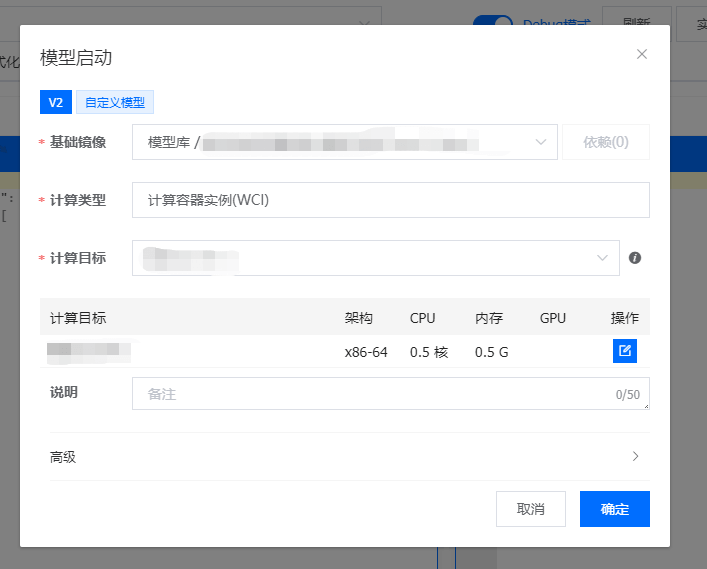Click the 依赖(0) button
This screenshot has height=569, width=707.
pos(606,142)
